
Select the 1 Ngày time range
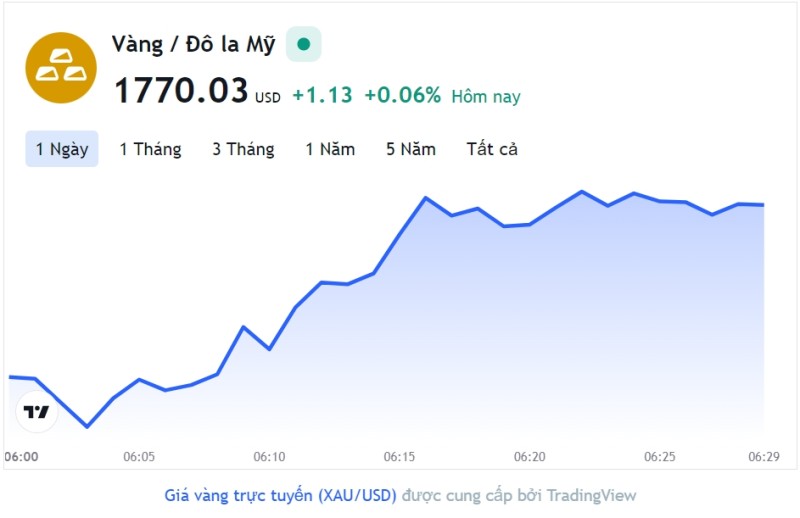click(x=62, y=149)
